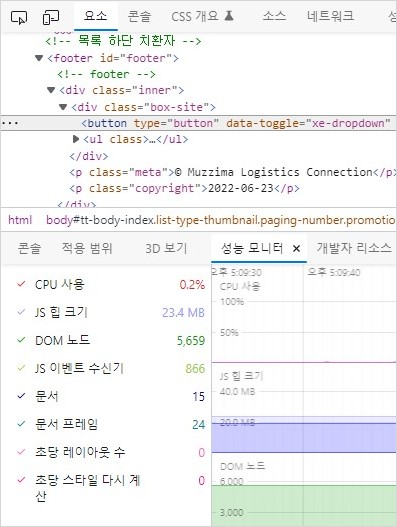Toggle the CPU 사용 metric checkbox
Viewport: 397px width, 527px height.
point(21,284)
